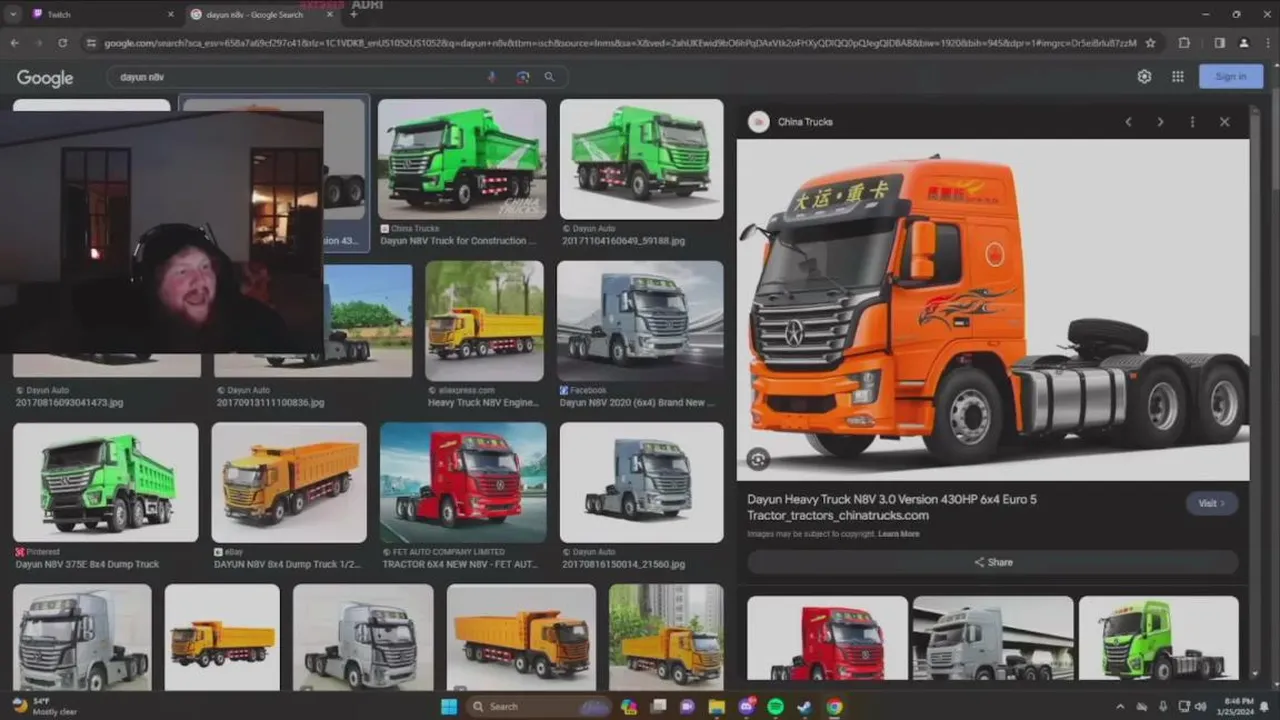
Task: Click the FET AUTO COMPANY LIMITED source label
Action: (449, 552)
